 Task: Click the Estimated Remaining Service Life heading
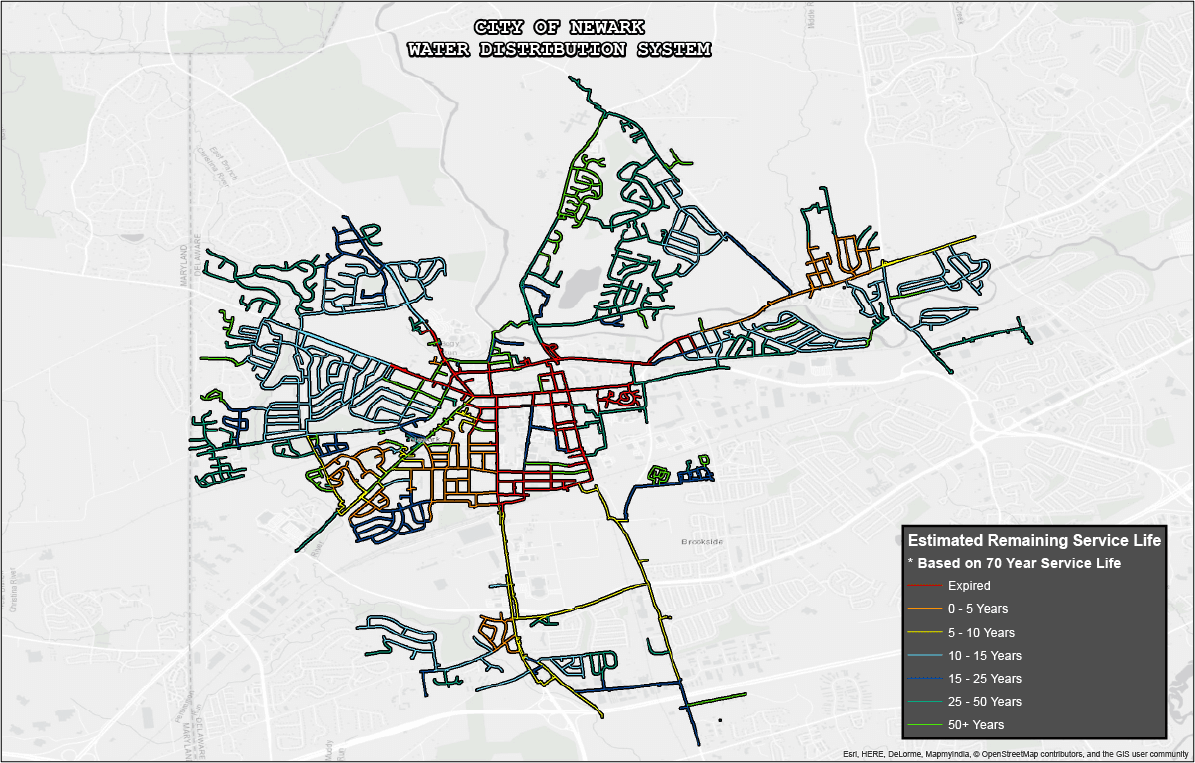1033,540
